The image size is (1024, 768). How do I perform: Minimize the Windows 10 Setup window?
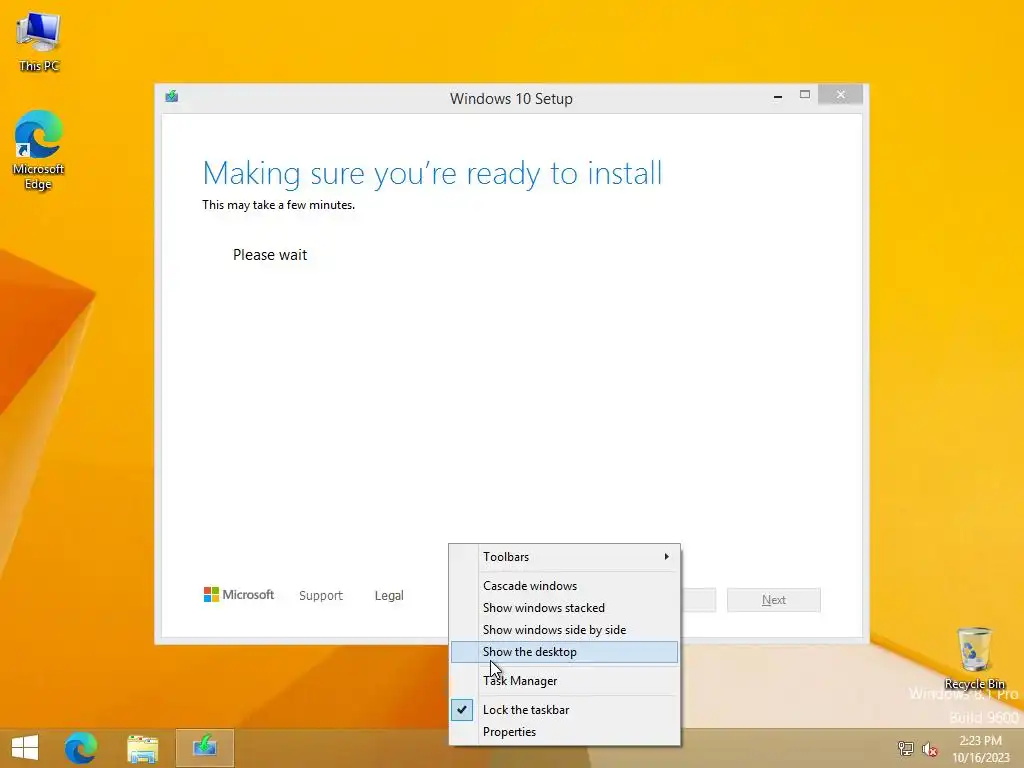pyautogui.click(x=778, y=96)
